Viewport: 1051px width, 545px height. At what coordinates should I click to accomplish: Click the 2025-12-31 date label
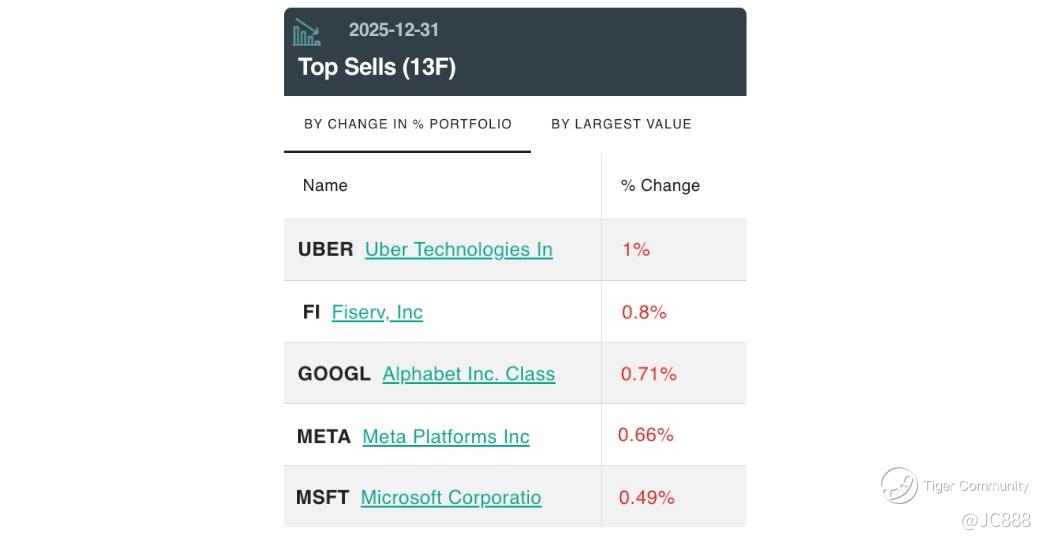click(x=393, y=30)
